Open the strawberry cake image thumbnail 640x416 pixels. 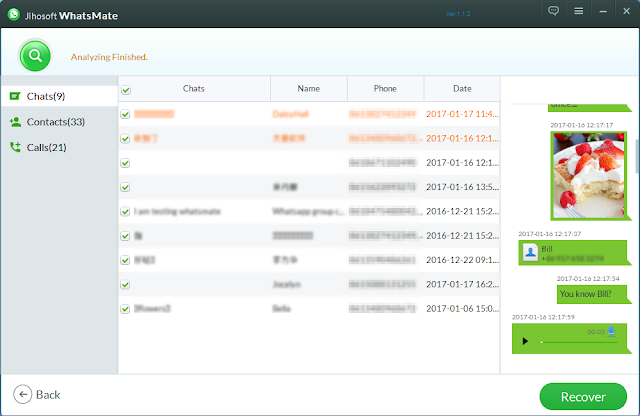[x=588, y=176]
